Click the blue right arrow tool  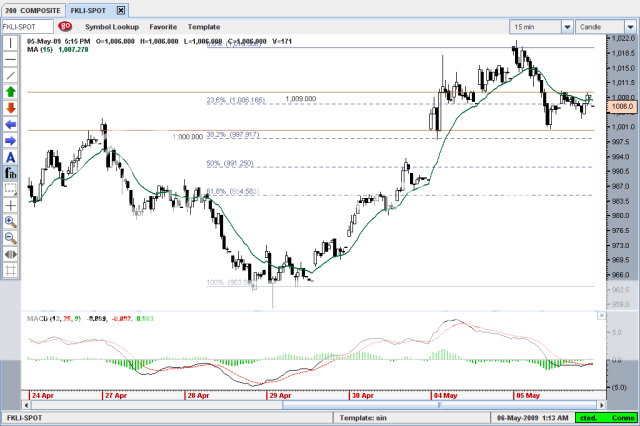(10, 140)
